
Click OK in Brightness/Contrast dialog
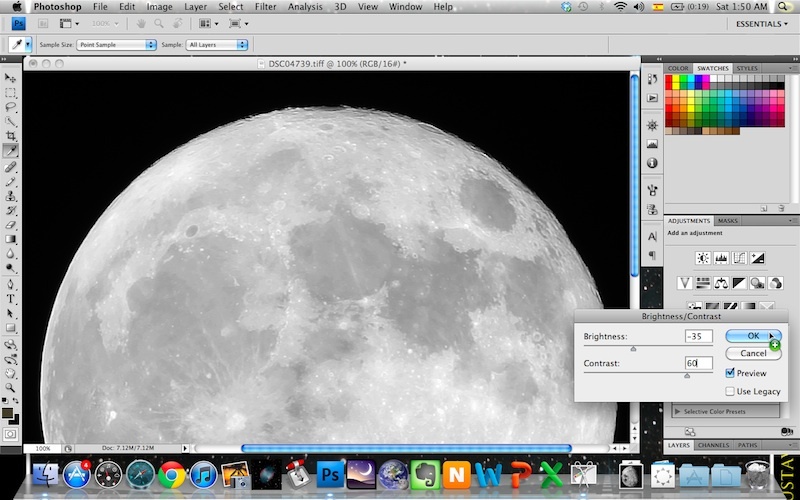[x=753, y=336]
